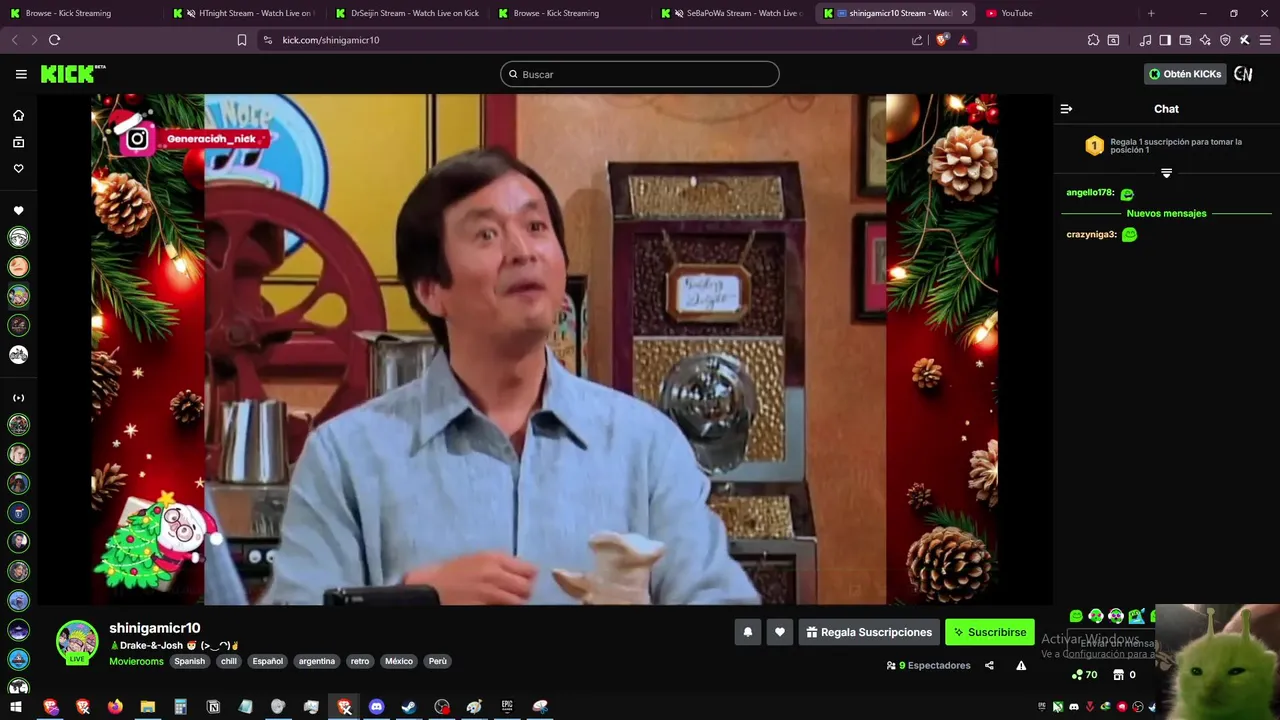Click angello178 username in chat
Image resolution: width=1280 pixels, height=720 pixels.
[x=1090, y=193]
